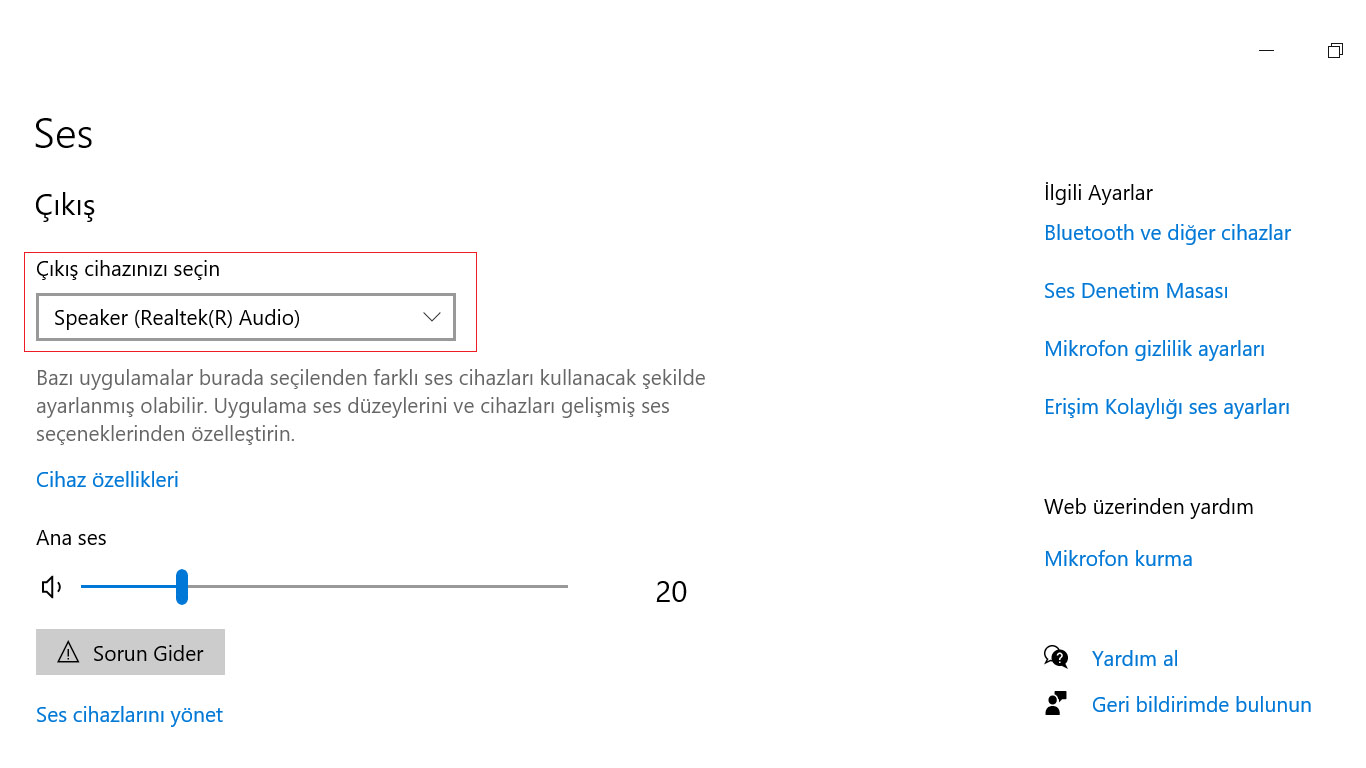
Task: Open the Cihaz özellikleri link
Action: point(107,479)
